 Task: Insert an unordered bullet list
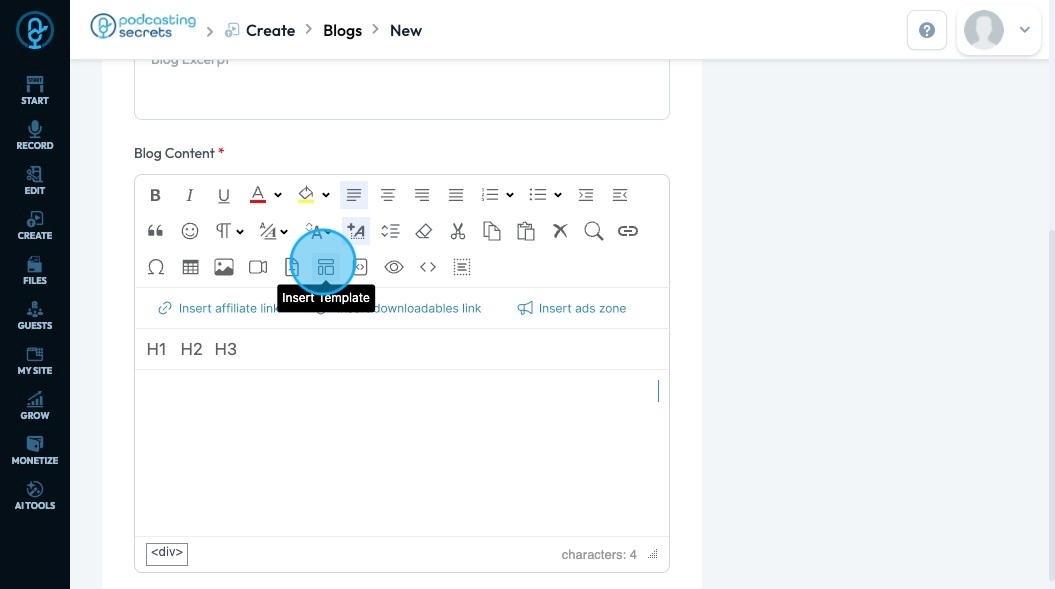click(538, 195)
